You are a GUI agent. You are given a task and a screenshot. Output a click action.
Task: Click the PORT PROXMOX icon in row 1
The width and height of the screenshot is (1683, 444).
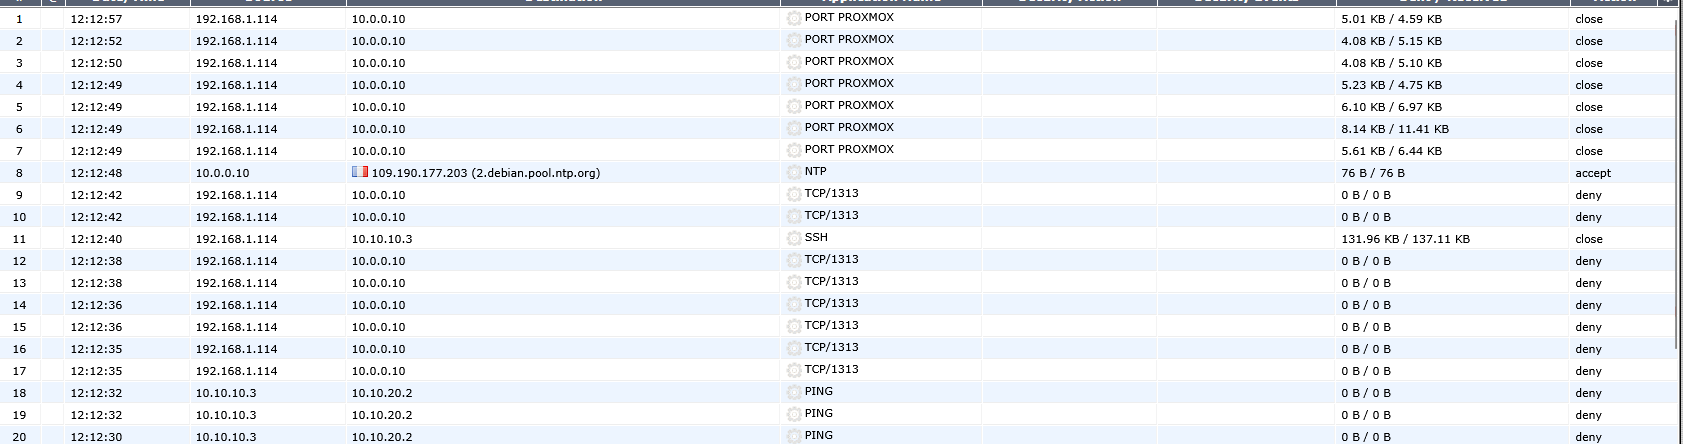coord(794,18)
